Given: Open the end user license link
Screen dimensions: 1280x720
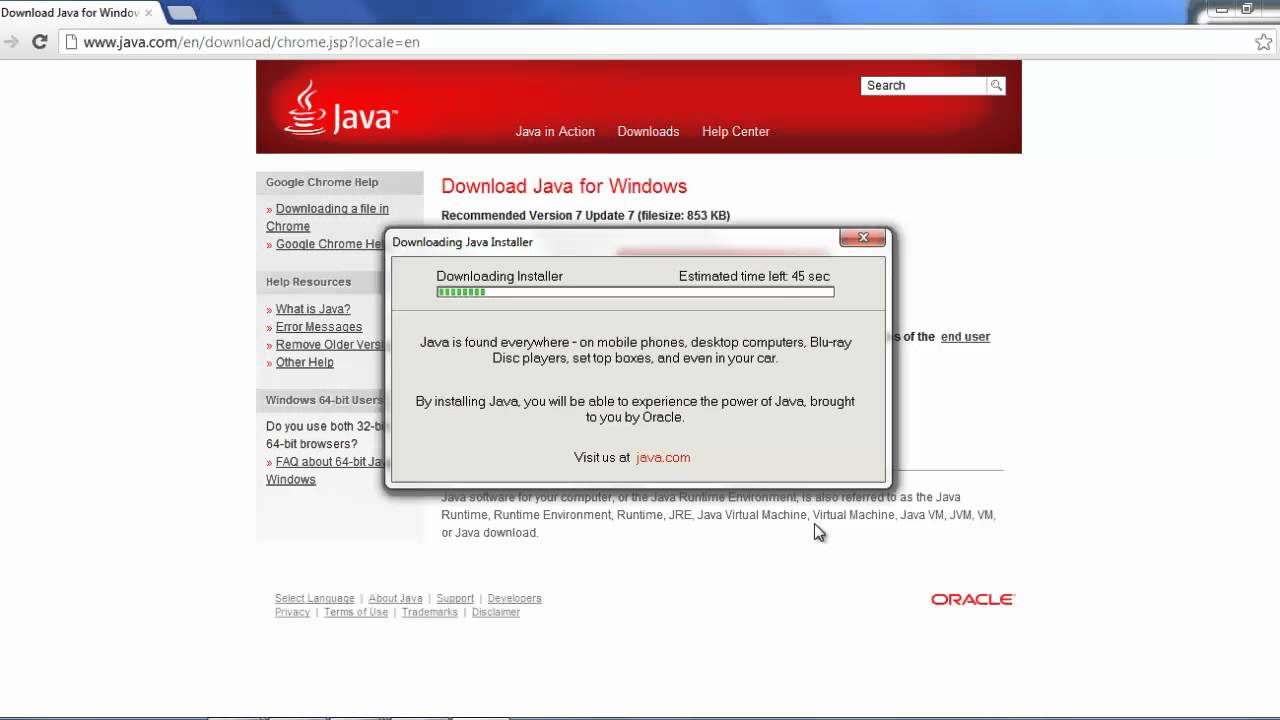Looking at the screenshot, I should tap(965, 337).
